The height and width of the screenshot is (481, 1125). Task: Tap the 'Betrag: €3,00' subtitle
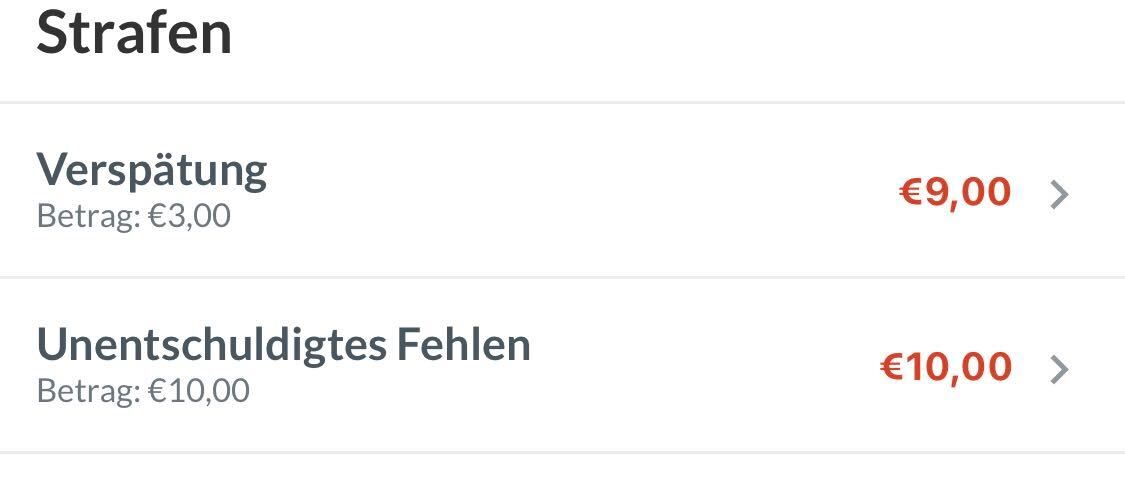point(134,216)
